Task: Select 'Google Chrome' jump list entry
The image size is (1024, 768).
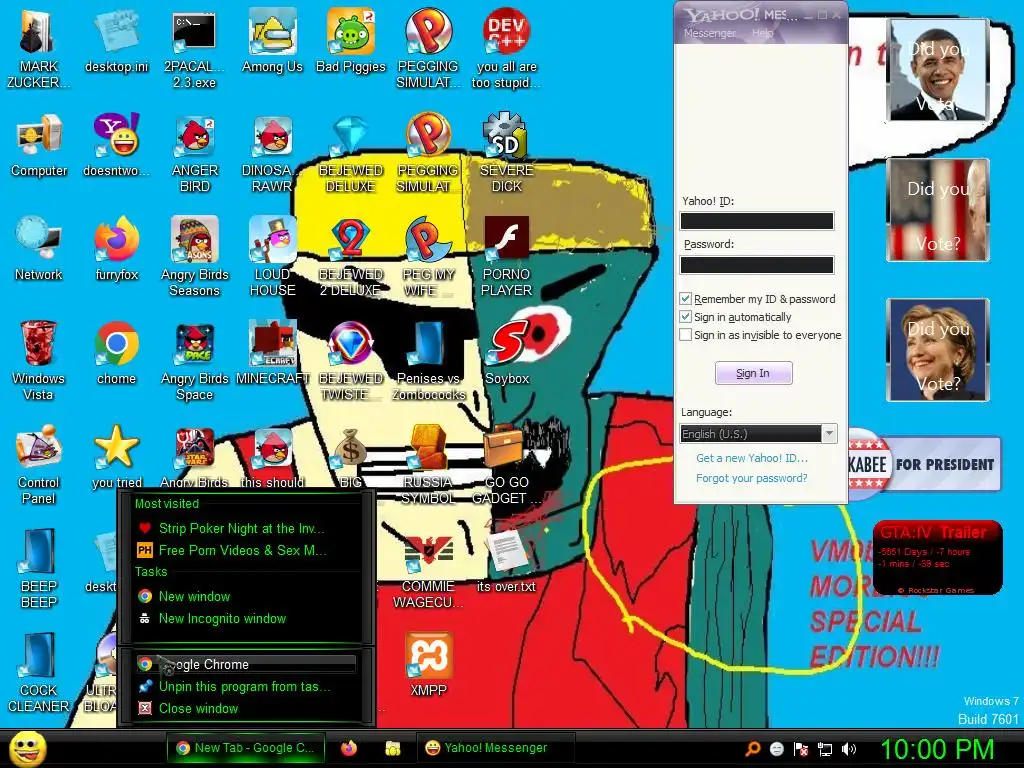Action: [246, 664]
